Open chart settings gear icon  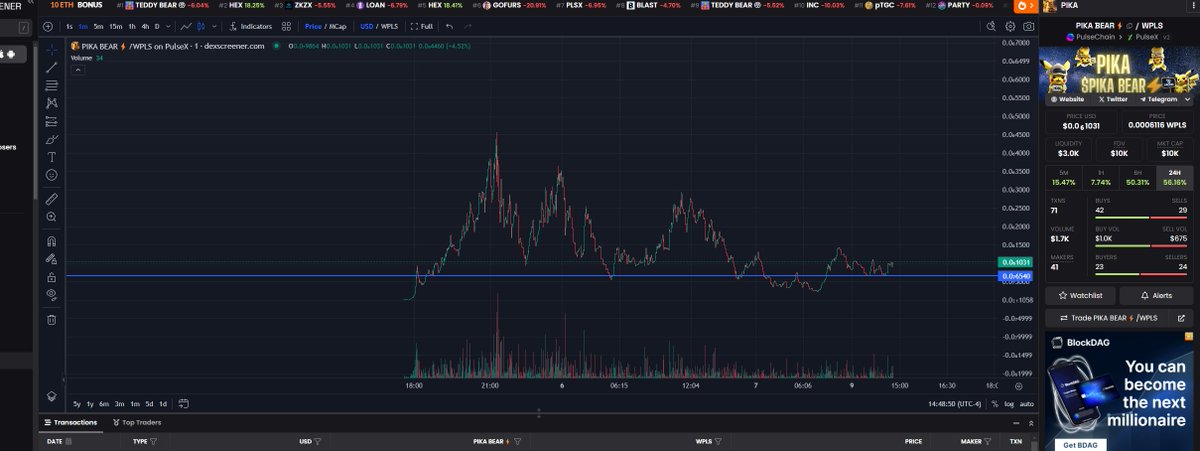point(1009,27)
